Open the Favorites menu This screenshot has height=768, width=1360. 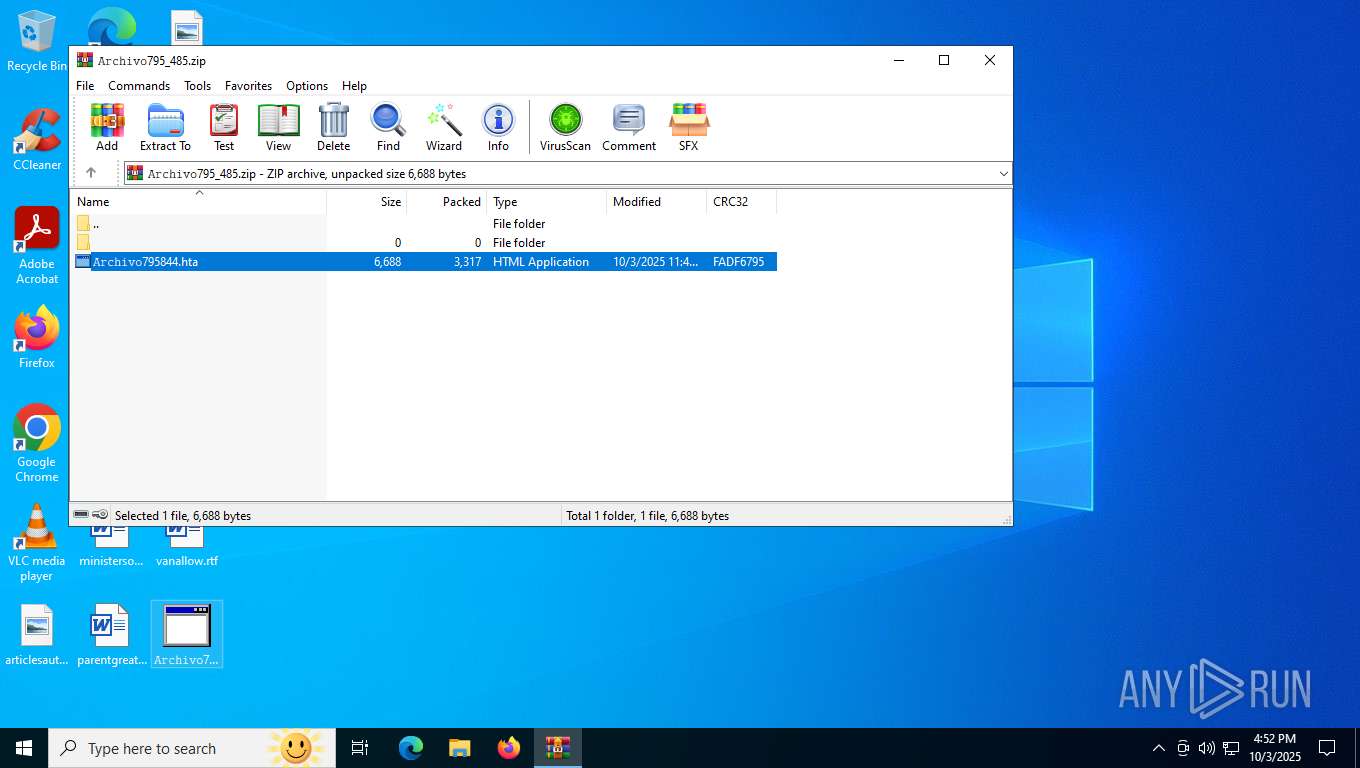click(248, 86)
